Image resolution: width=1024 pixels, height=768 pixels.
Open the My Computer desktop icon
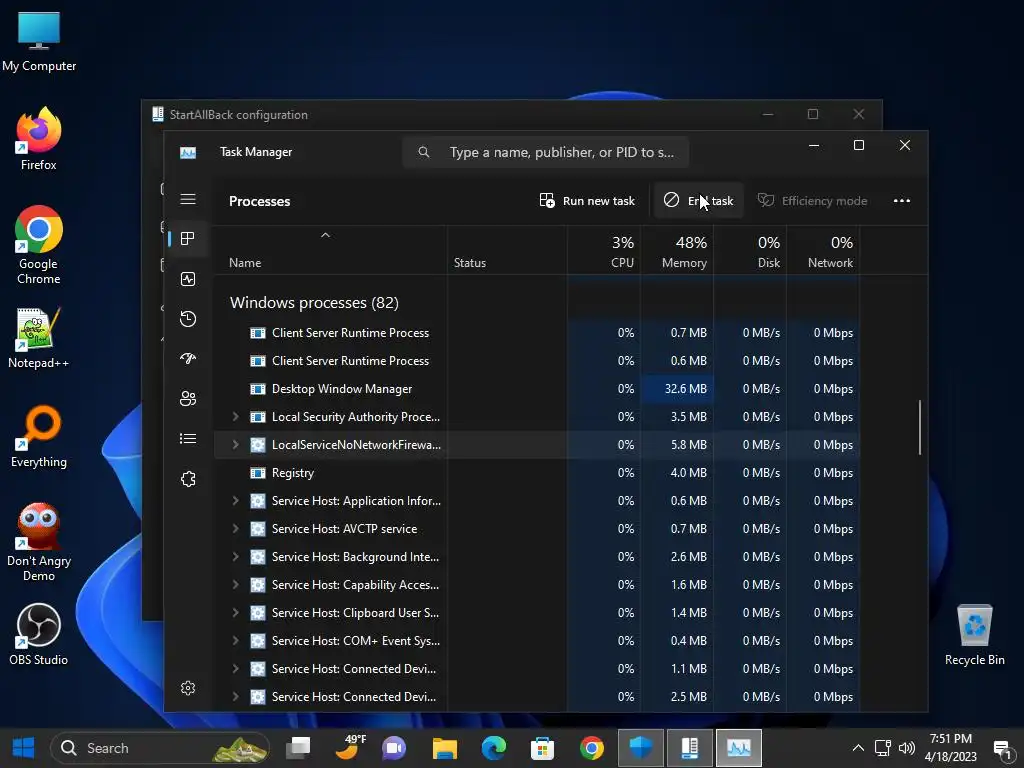pyautogui.click(x=39, y=40)
